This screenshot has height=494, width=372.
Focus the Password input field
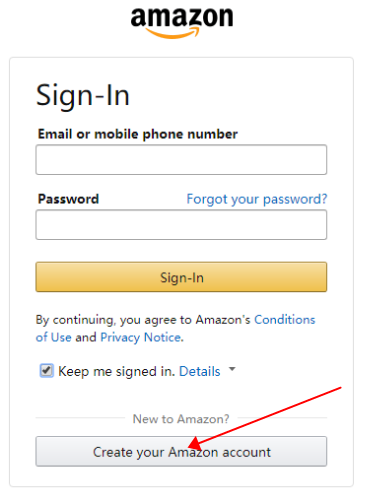(x=181, y=225)
